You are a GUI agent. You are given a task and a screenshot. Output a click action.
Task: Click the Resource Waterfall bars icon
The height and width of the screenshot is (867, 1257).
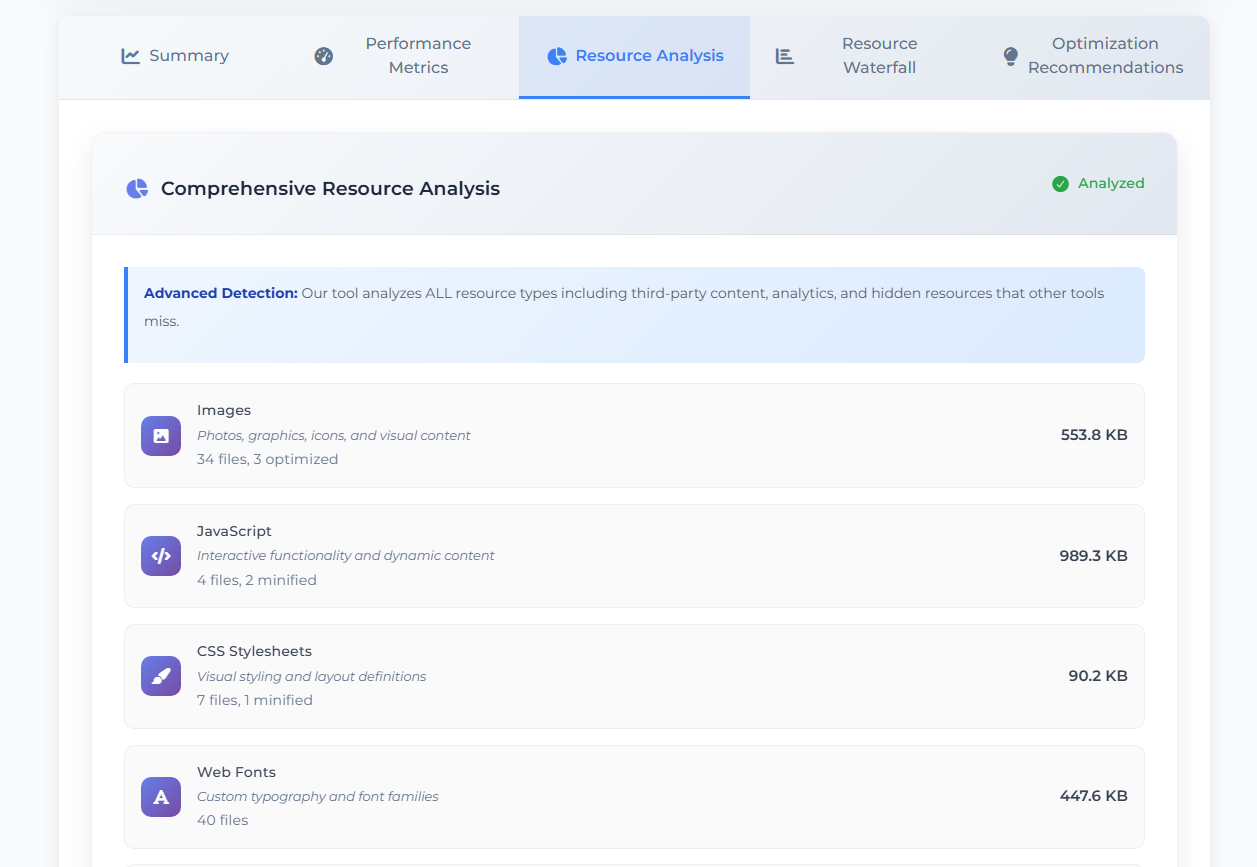coord(785,56)
